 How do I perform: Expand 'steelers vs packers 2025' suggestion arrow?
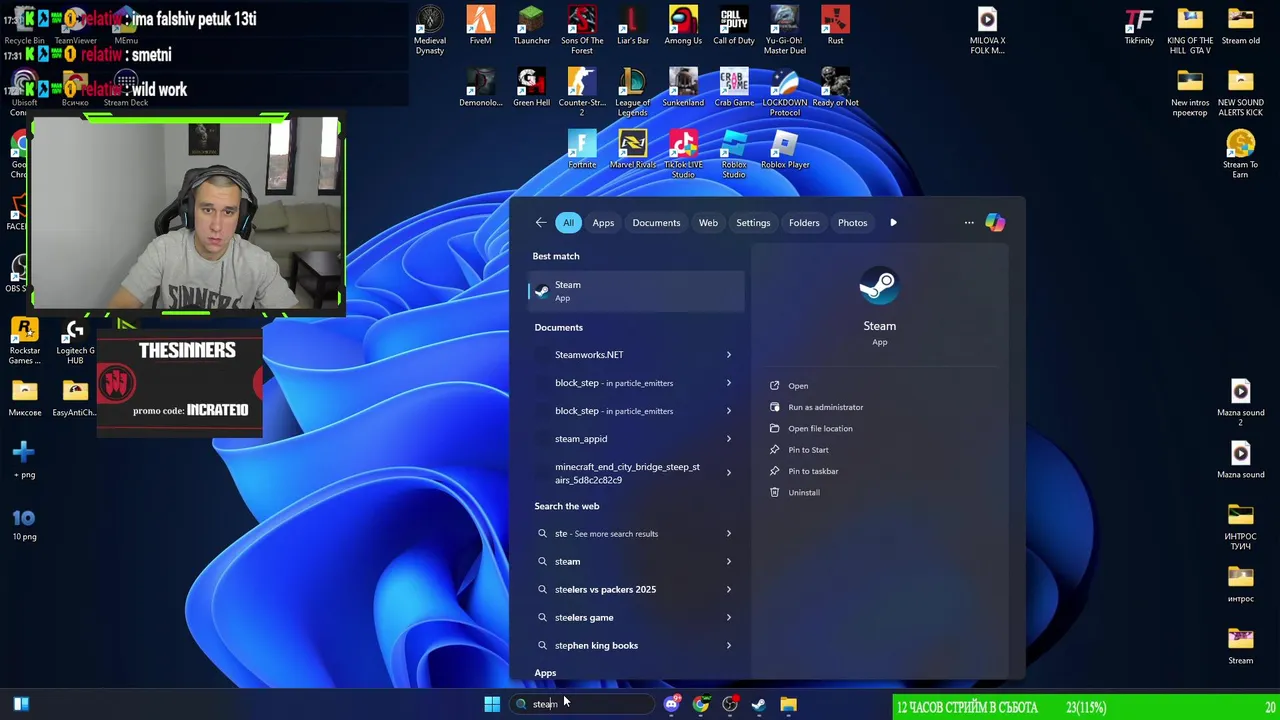click(728, 590)
